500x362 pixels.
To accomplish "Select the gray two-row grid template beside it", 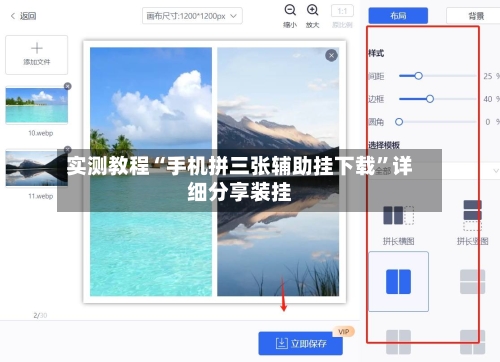I will pos(473,282).
